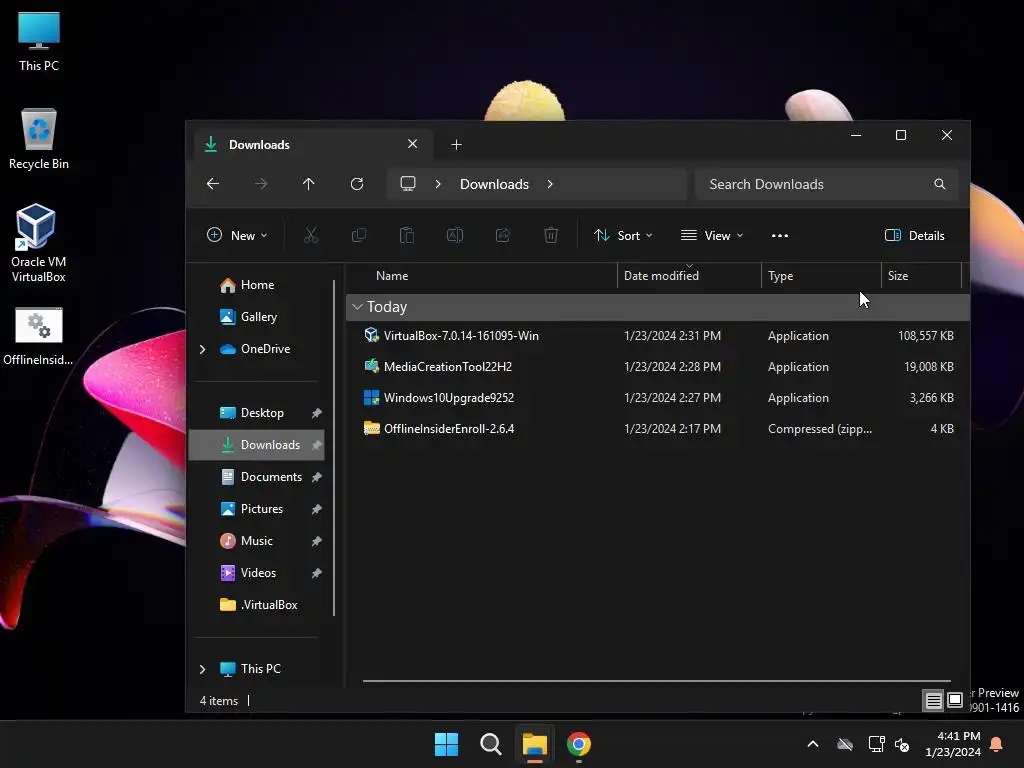Image resolution: width=1024 pixels, height=768 pixels.
Task: Expand This PC in navigation pane
Action: (x=202, y=669)
